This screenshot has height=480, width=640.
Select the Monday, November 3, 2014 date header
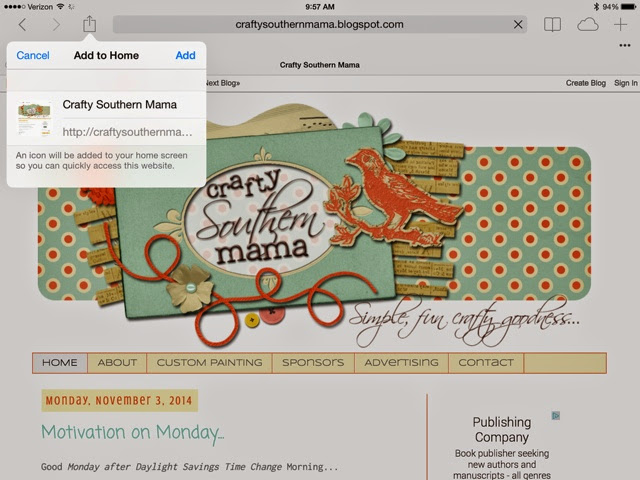click(x=119, y=400)
